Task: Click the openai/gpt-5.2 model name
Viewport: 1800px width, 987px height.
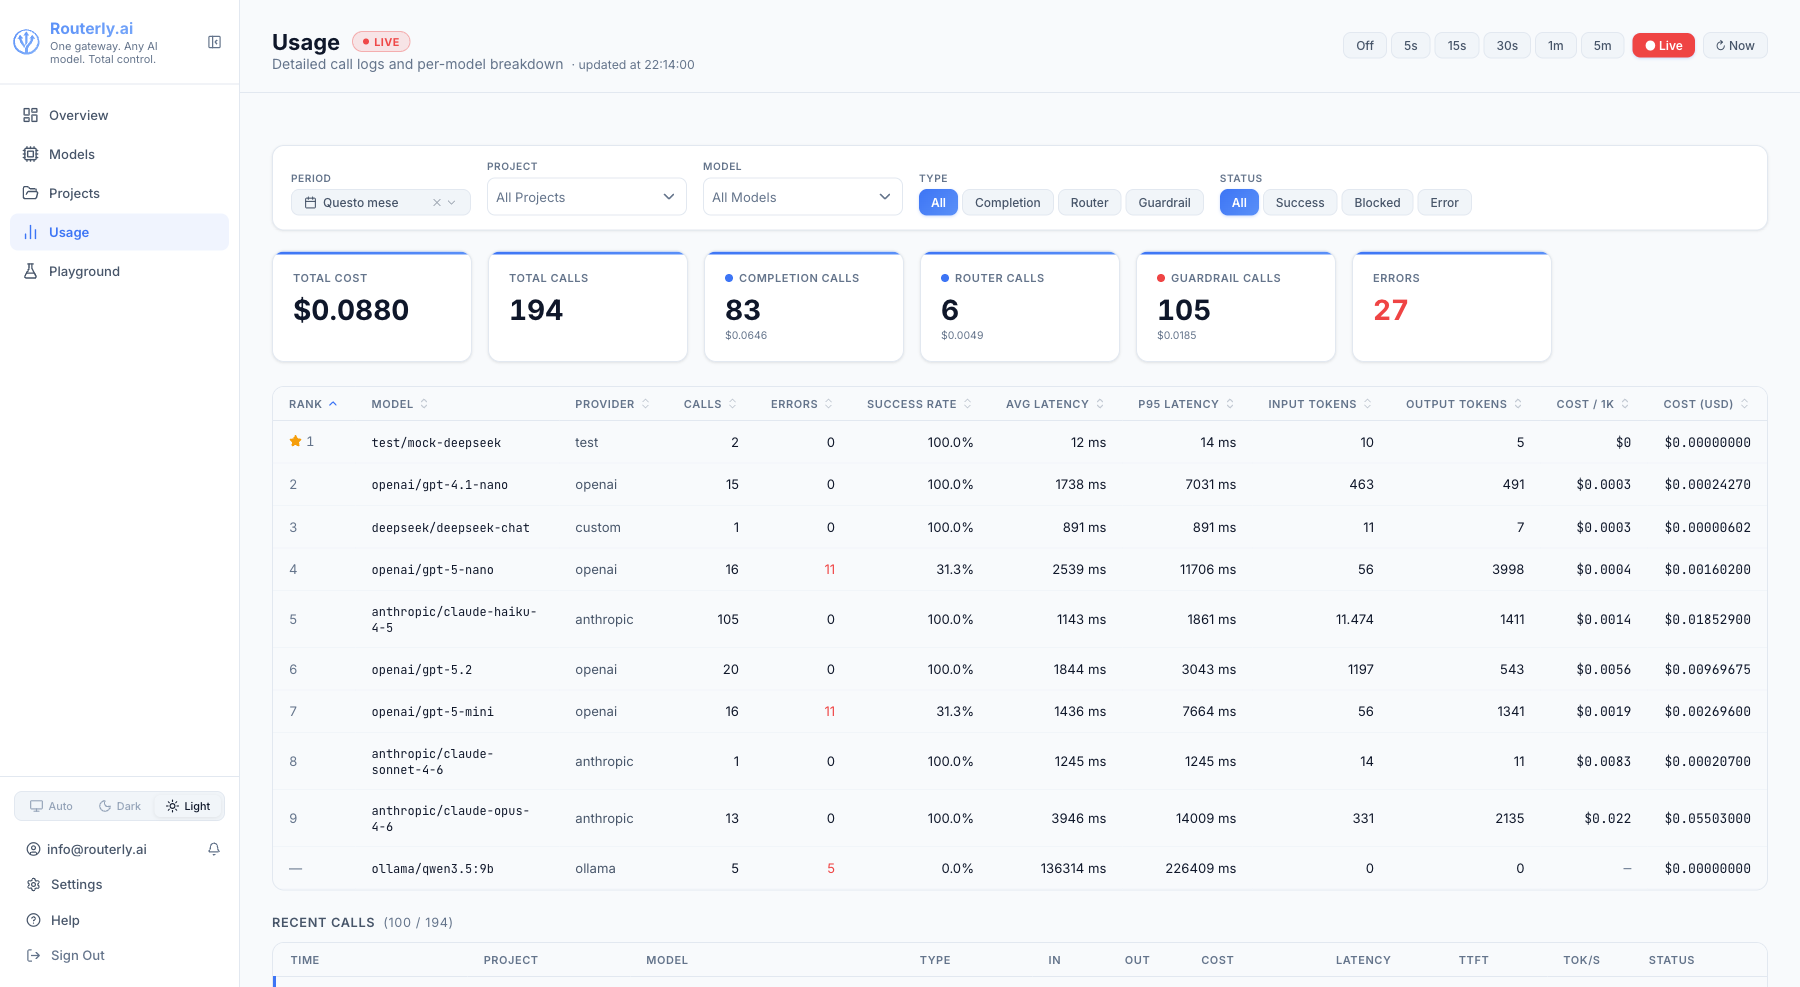Action: click(421, 670)
